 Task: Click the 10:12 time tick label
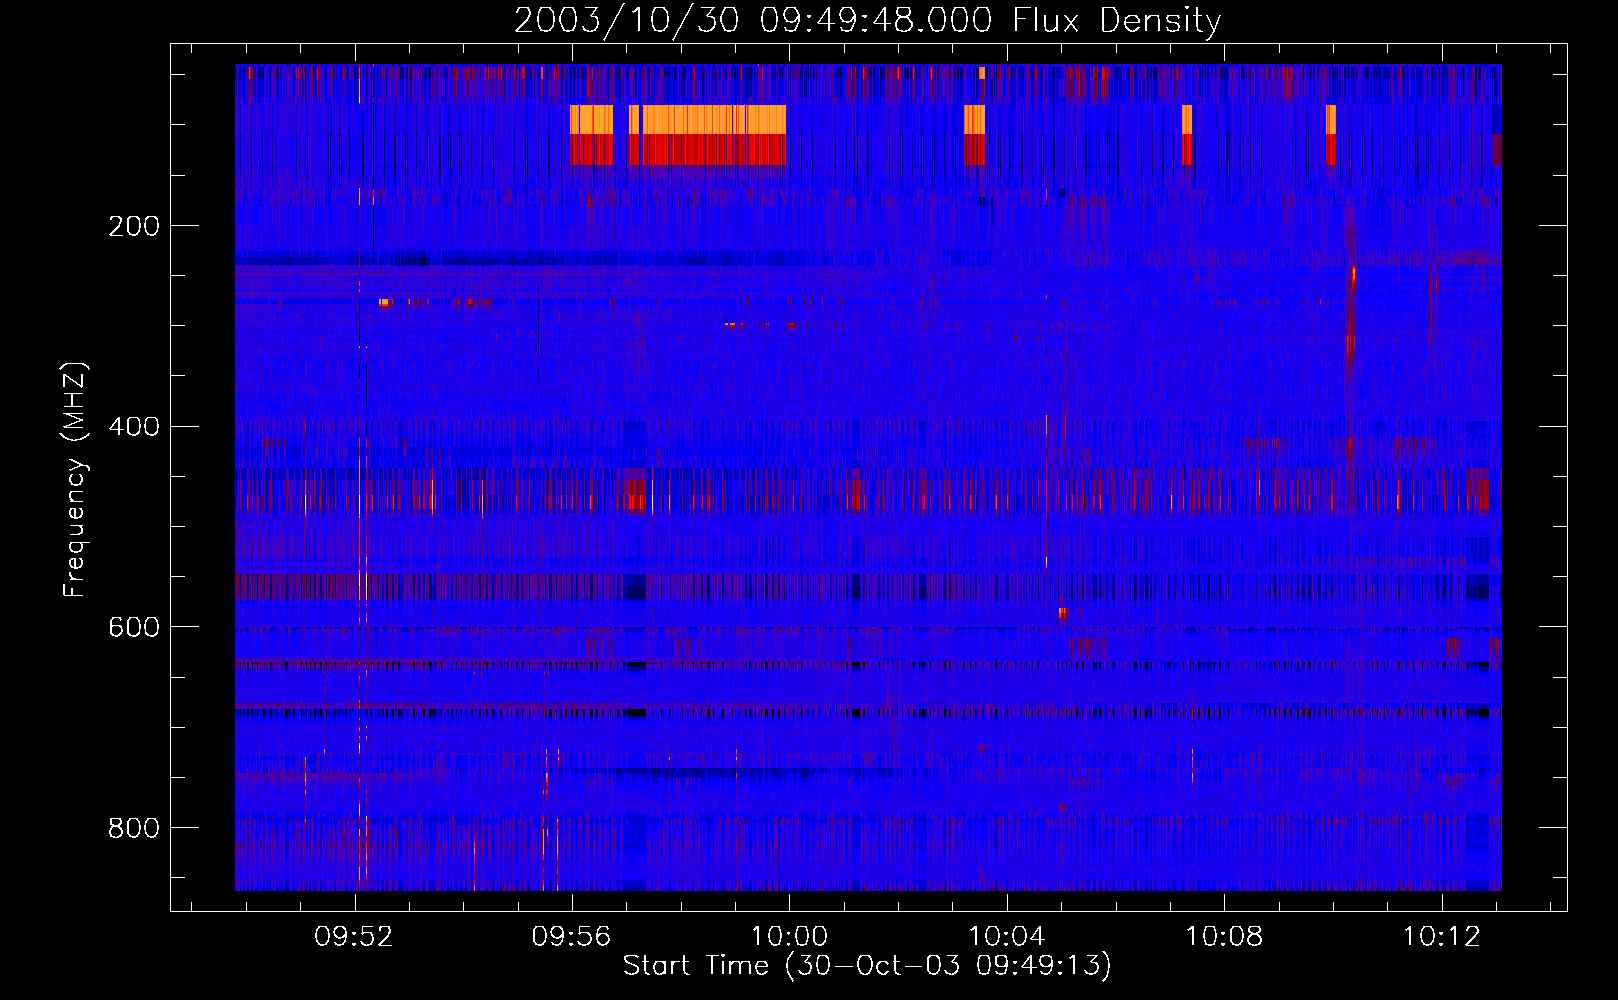(1442, 936)
